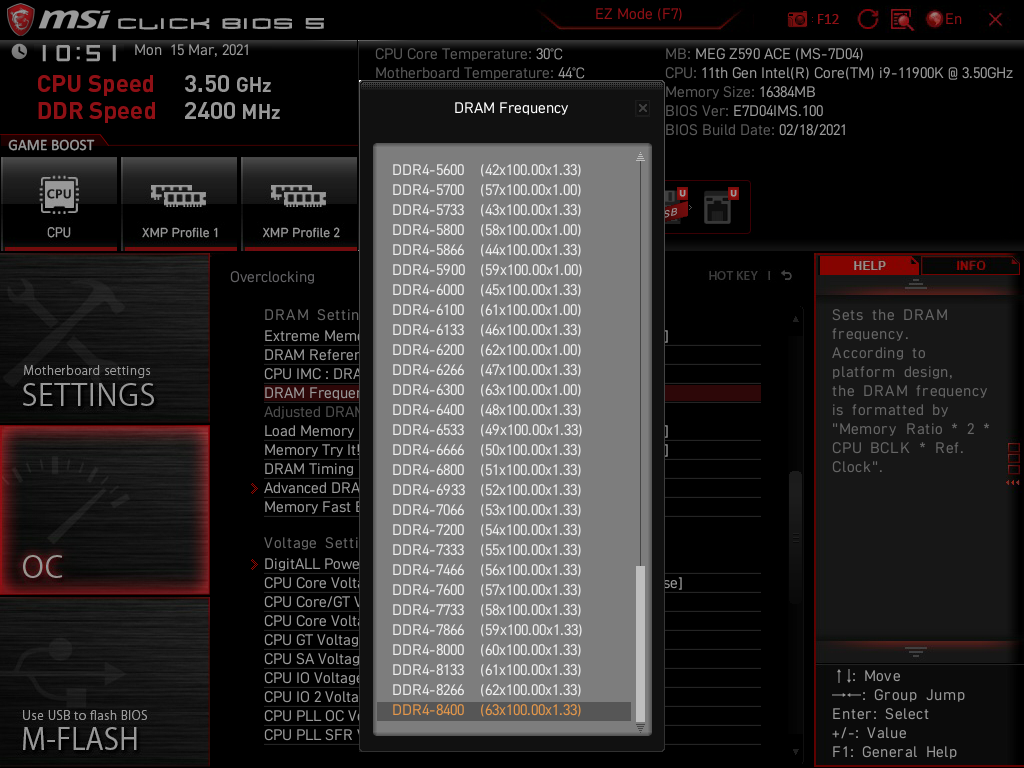Image resolution: width=1024 pixels, height=768 pixels.
Task: Select DDR4-6266 frequency option
Action: (x=504, y=370)
